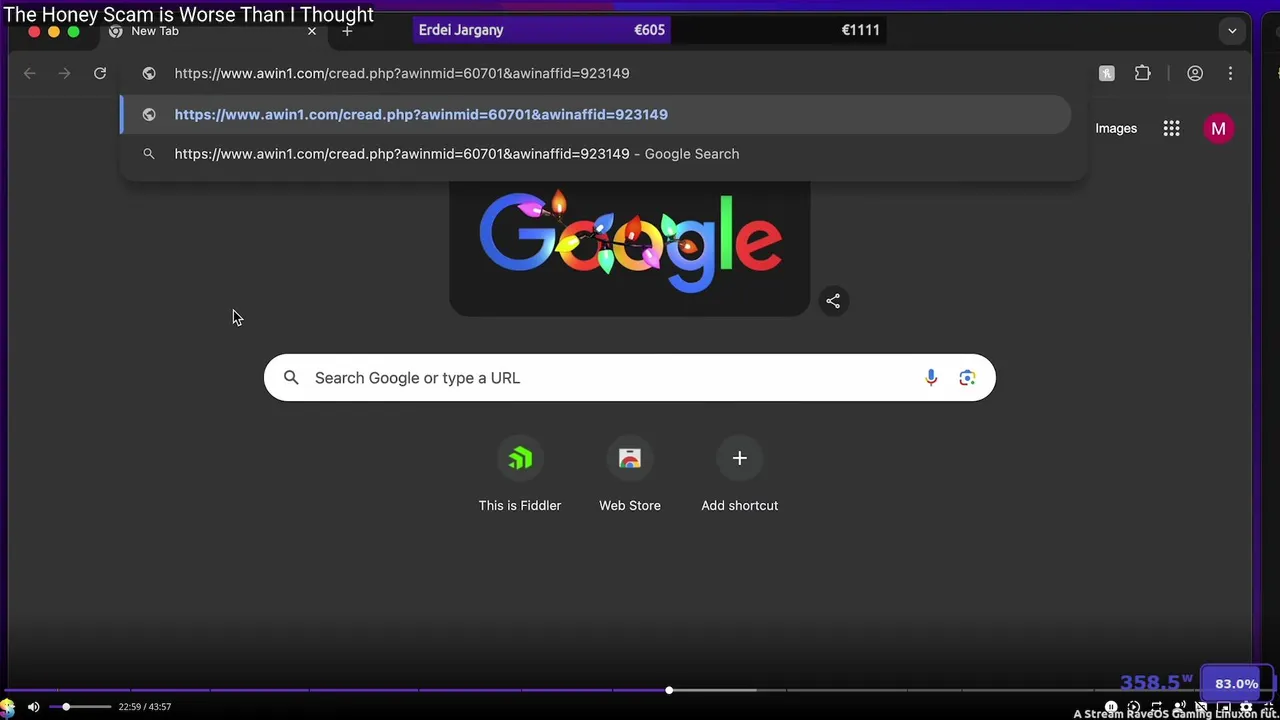Viewport: 1280px width, 720px height.
Task: Click the Honey extension icon in toolbar
Action: click(x=1107, y=73)
